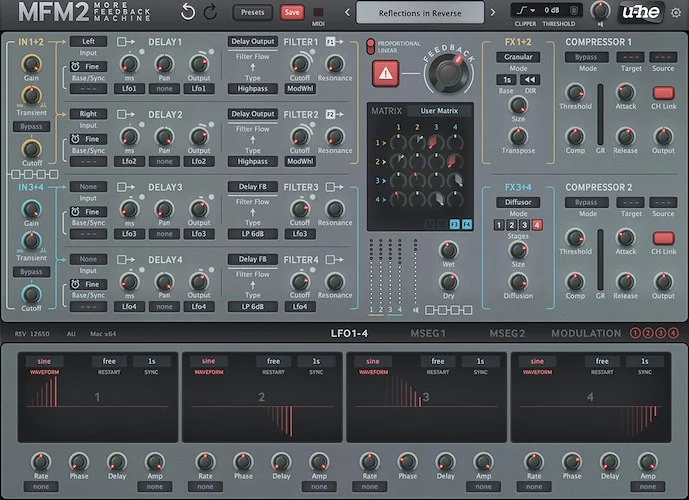
Task: Click the Filter2 F2 routing icon
Action: point(334,114)
